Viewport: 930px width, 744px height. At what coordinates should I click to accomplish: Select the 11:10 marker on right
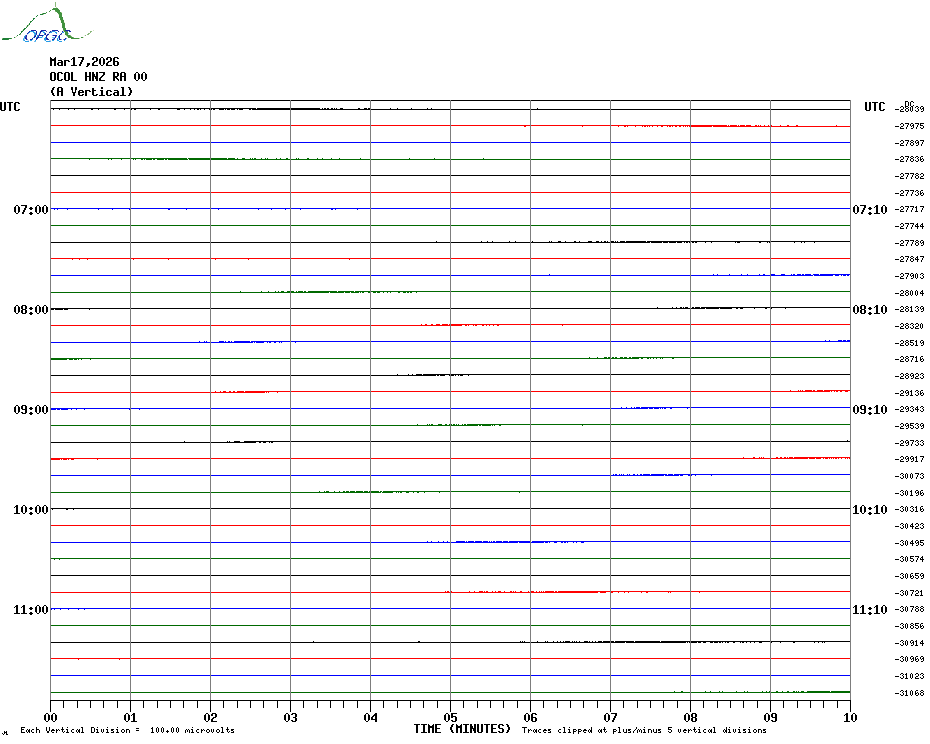pos(869,610)
